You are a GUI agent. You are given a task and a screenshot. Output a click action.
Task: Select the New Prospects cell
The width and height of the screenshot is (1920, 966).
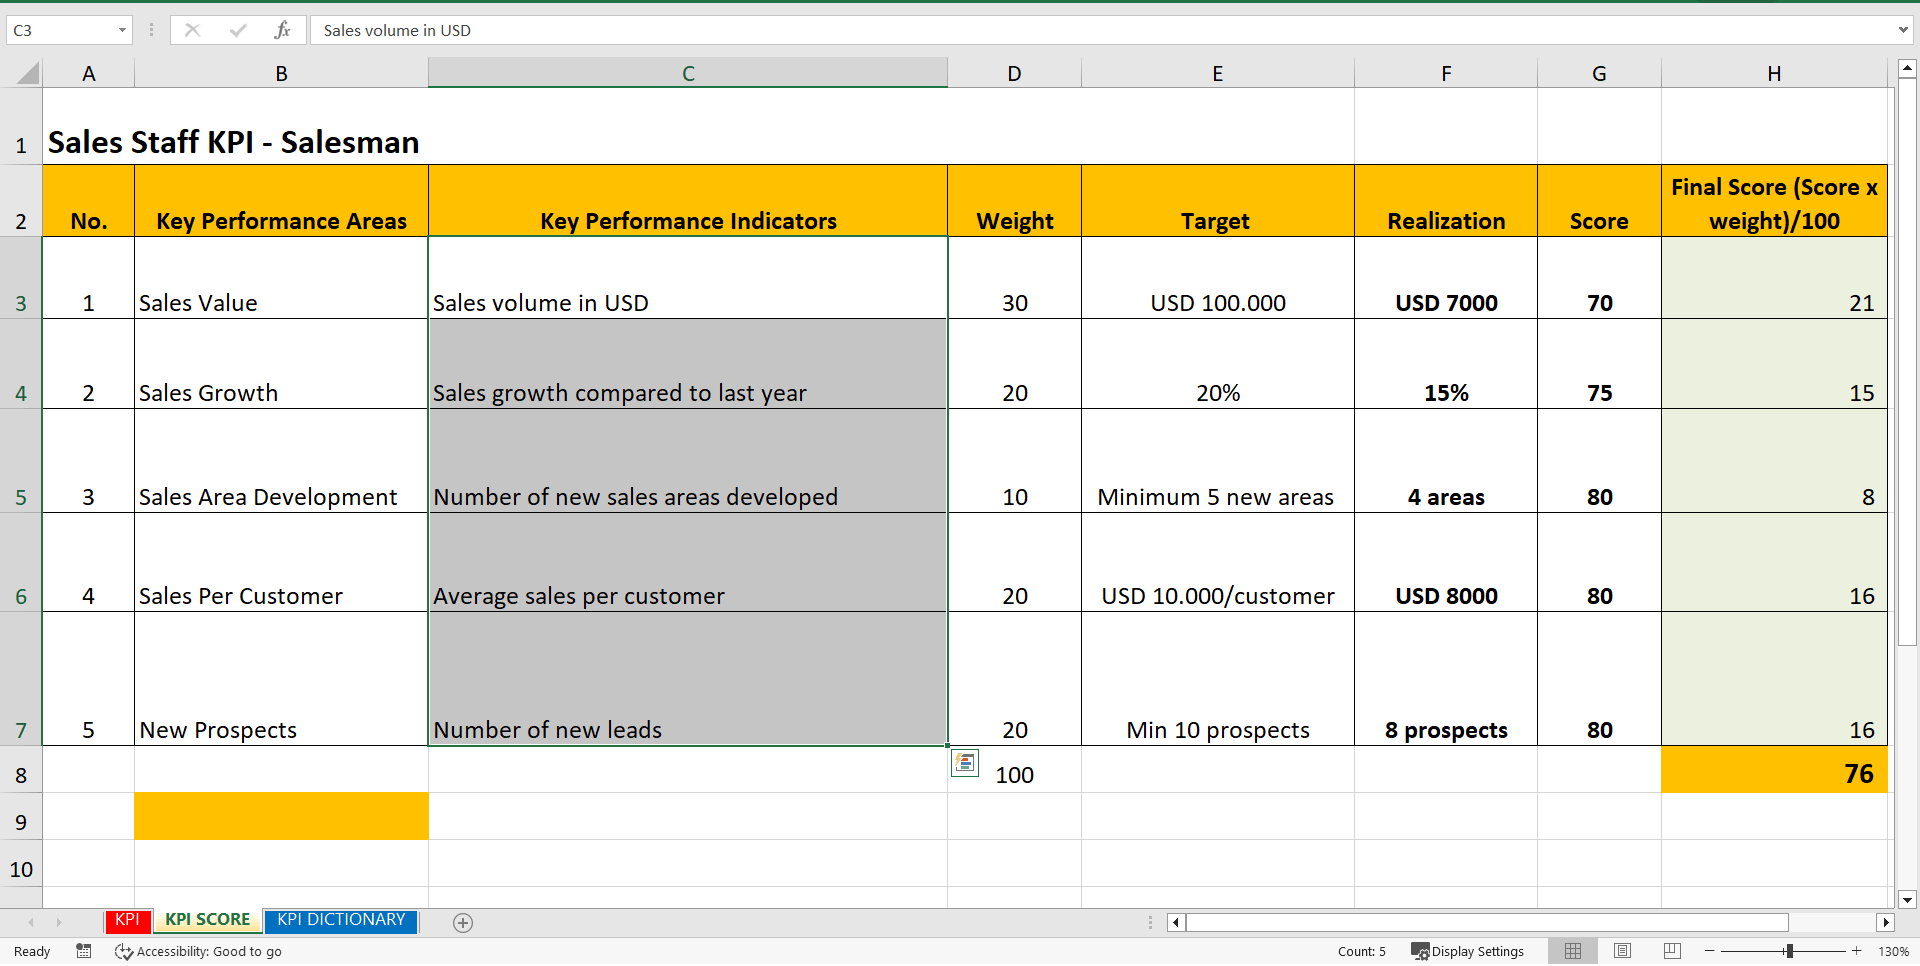point(281,679)
